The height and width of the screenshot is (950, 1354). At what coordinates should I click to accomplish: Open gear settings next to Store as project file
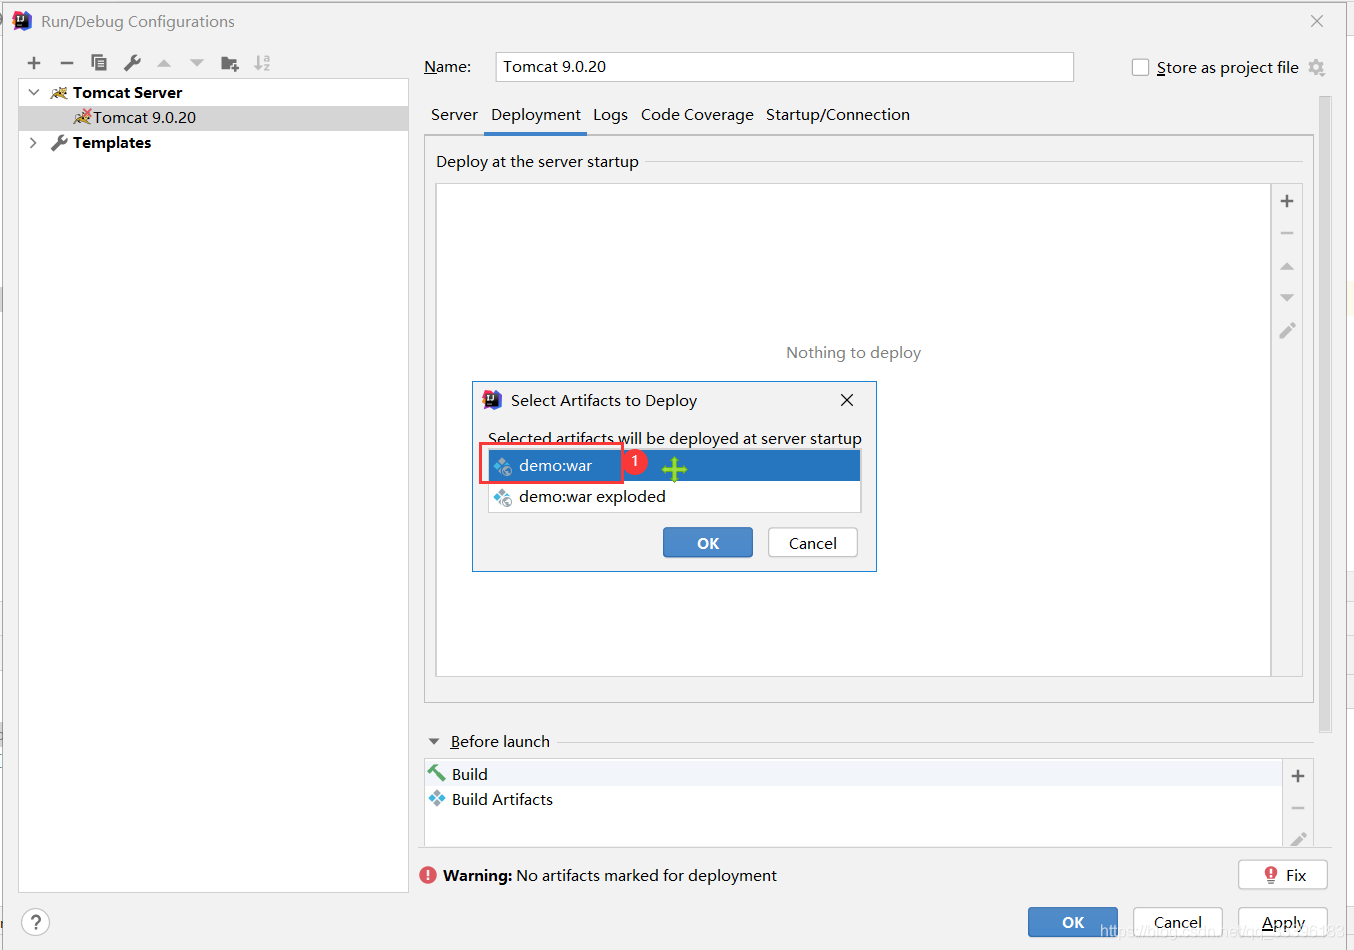(x=1317, y=67)
